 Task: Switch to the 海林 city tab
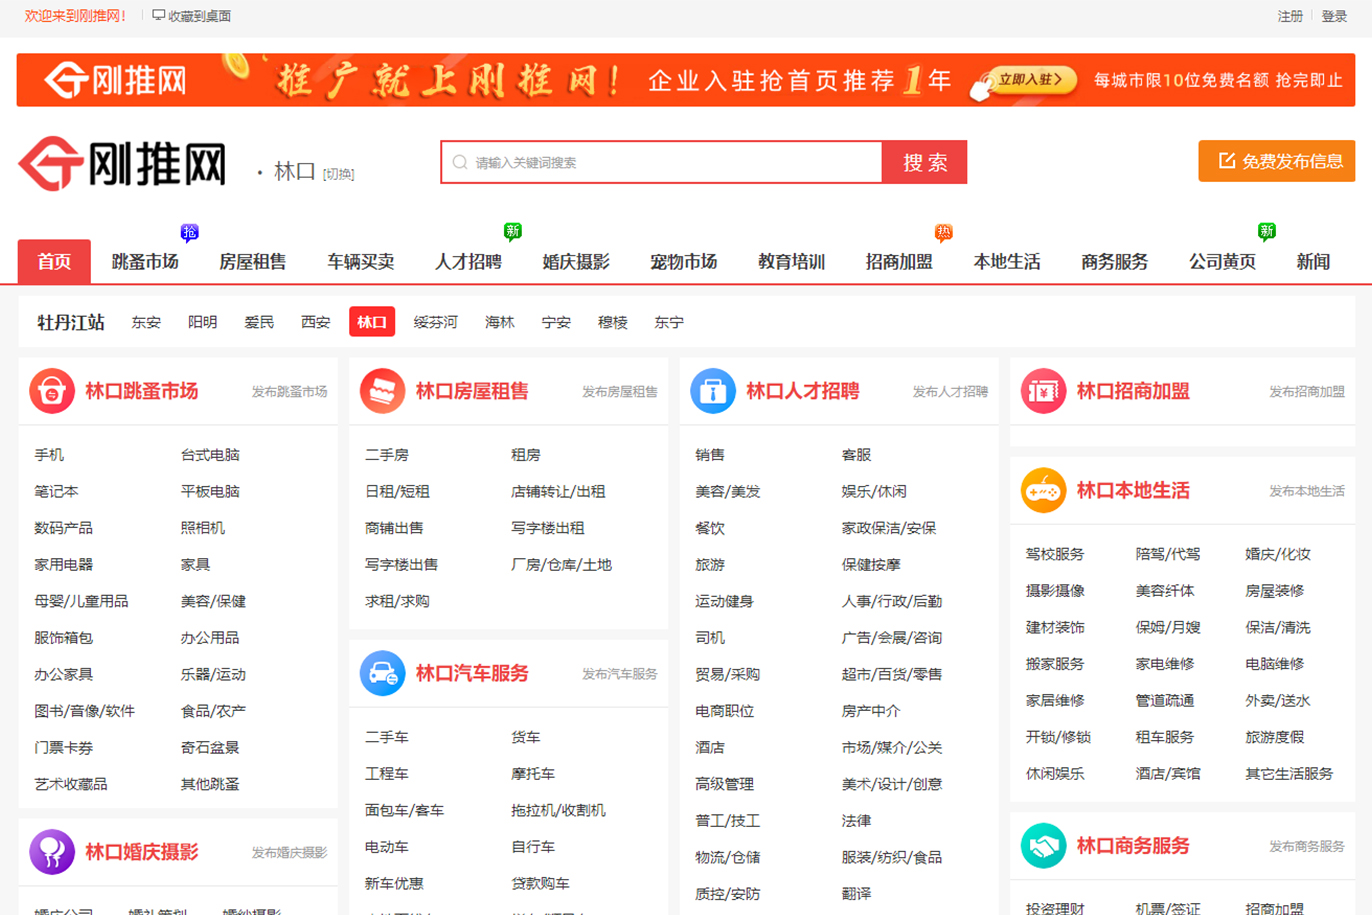(498, 322)
